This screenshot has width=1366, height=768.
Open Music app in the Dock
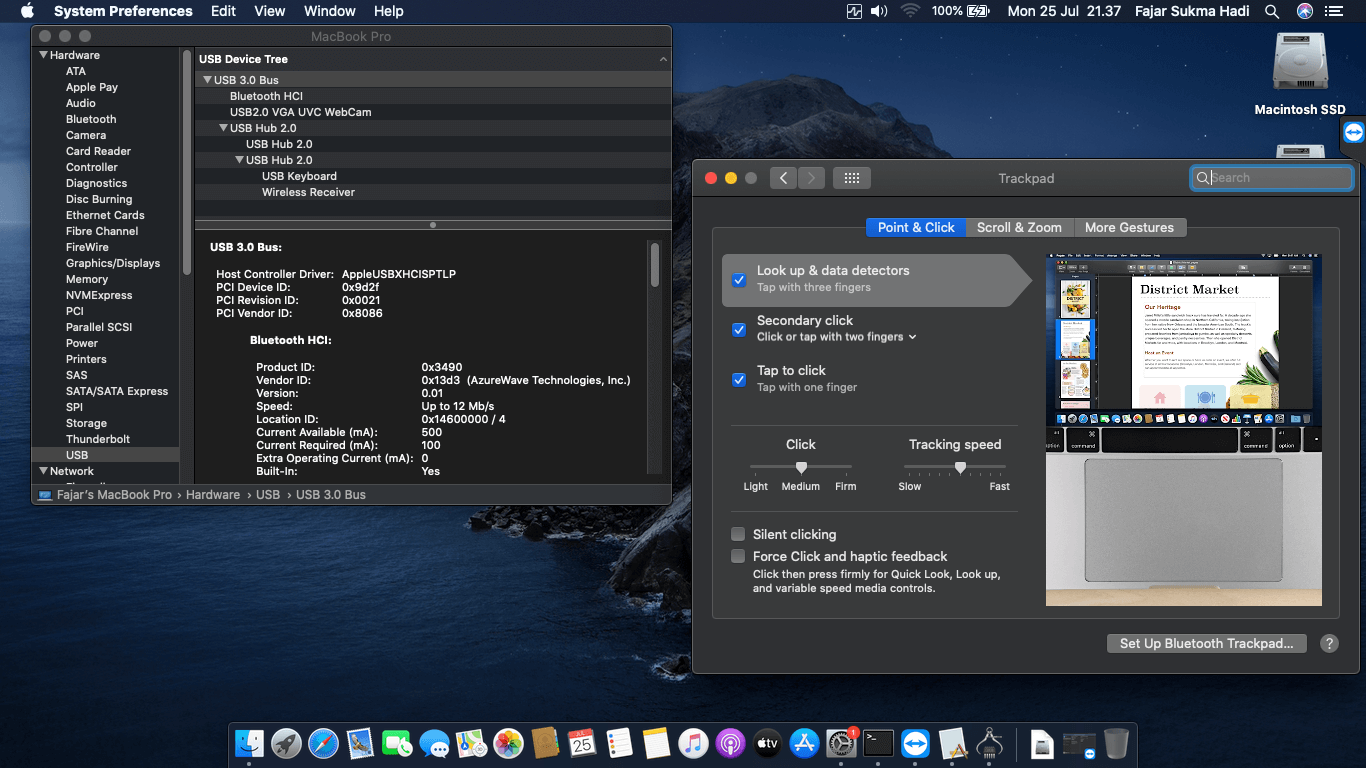coord(693,743)
